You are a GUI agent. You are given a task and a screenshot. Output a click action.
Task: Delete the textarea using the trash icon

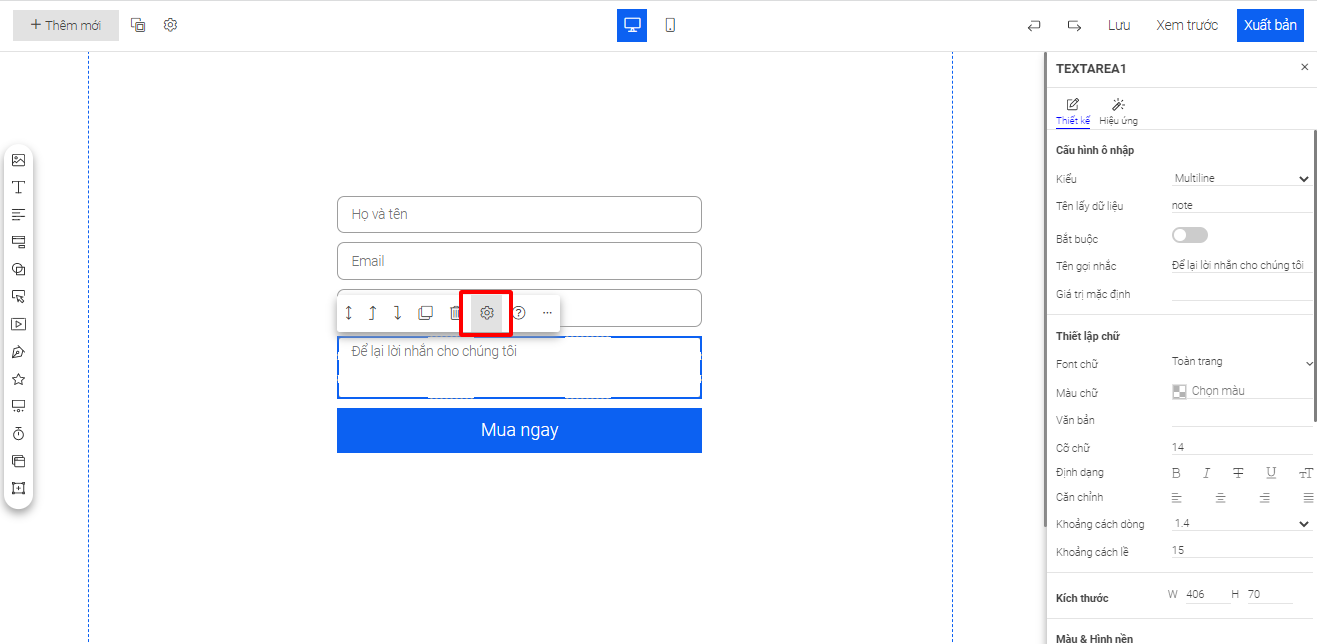[455, 313]
